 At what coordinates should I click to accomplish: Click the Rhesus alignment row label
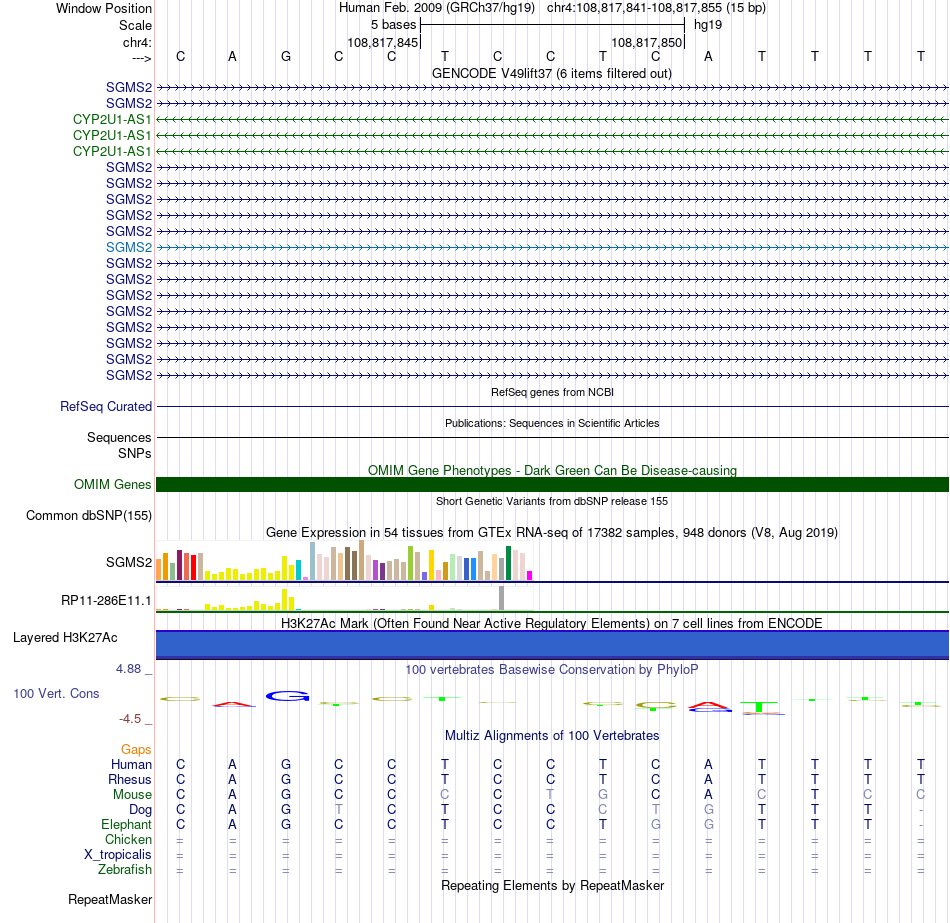130,779
